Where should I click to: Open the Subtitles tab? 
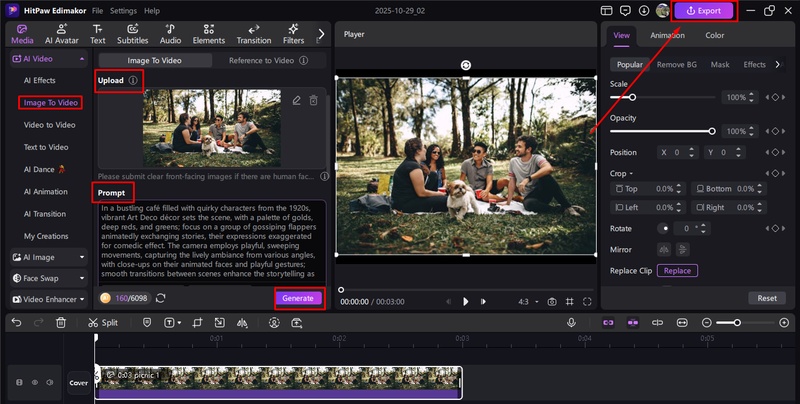click(x=133, y=34)
